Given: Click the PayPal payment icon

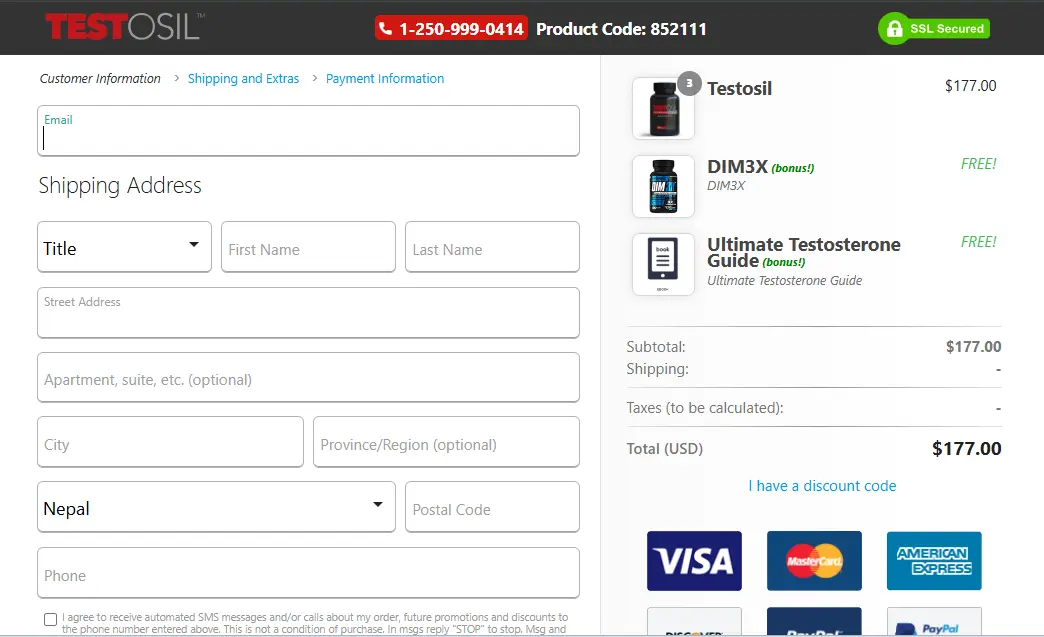Looking at the screenshot, I should click(x=934, y=624).
